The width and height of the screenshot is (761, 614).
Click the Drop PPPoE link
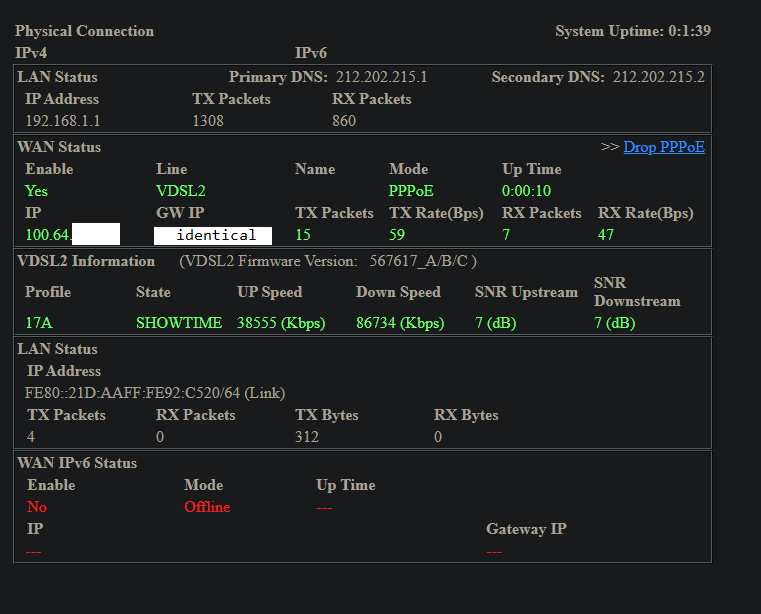pyautogui.click(x=663, y=147)
